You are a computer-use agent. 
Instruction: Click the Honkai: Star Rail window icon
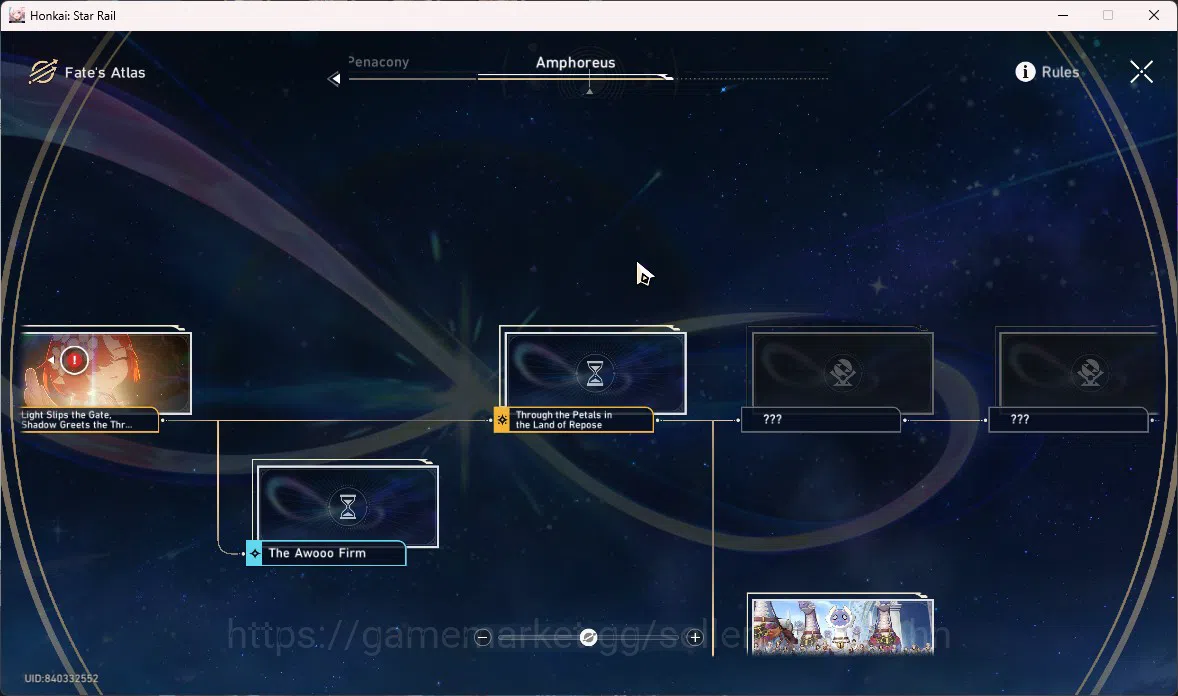click(x=17, y=15)
